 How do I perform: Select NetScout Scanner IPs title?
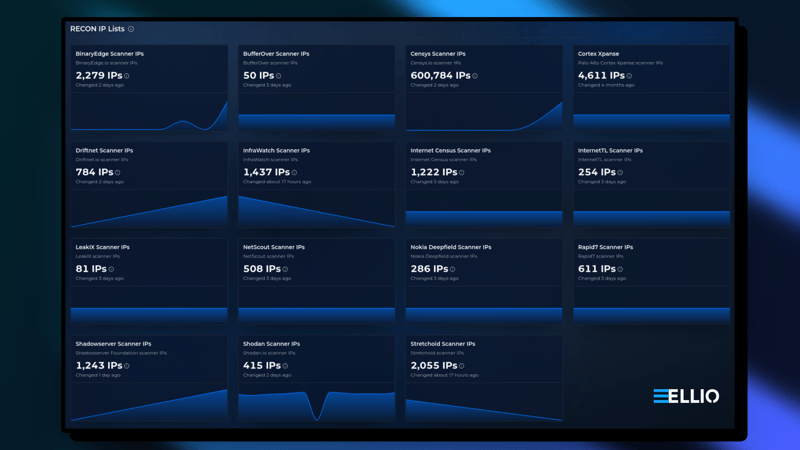click(x=274, y=247)
